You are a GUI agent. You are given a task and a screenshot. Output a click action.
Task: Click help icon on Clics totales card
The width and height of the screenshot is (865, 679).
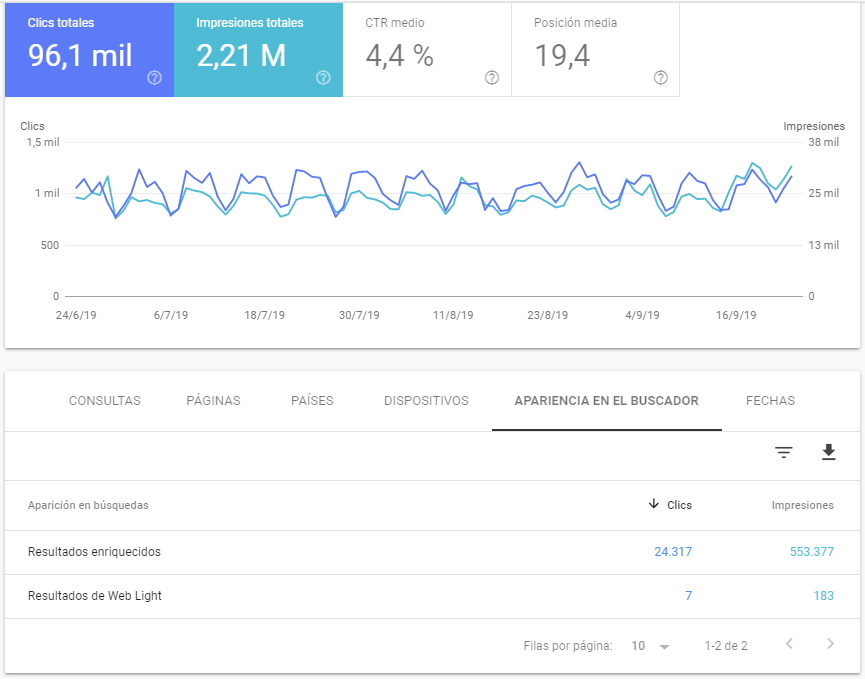pyautogui.click(x=154, y=78)
